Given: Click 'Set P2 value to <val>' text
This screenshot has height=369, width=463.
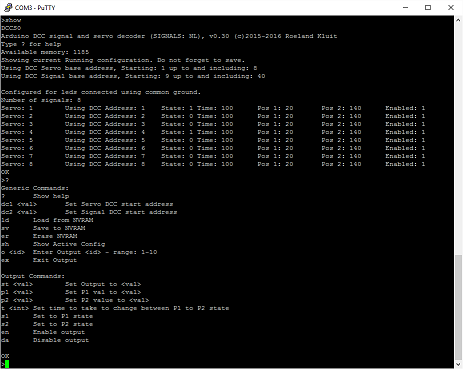Looking at the screenshot, I should [x=107, y=300].
